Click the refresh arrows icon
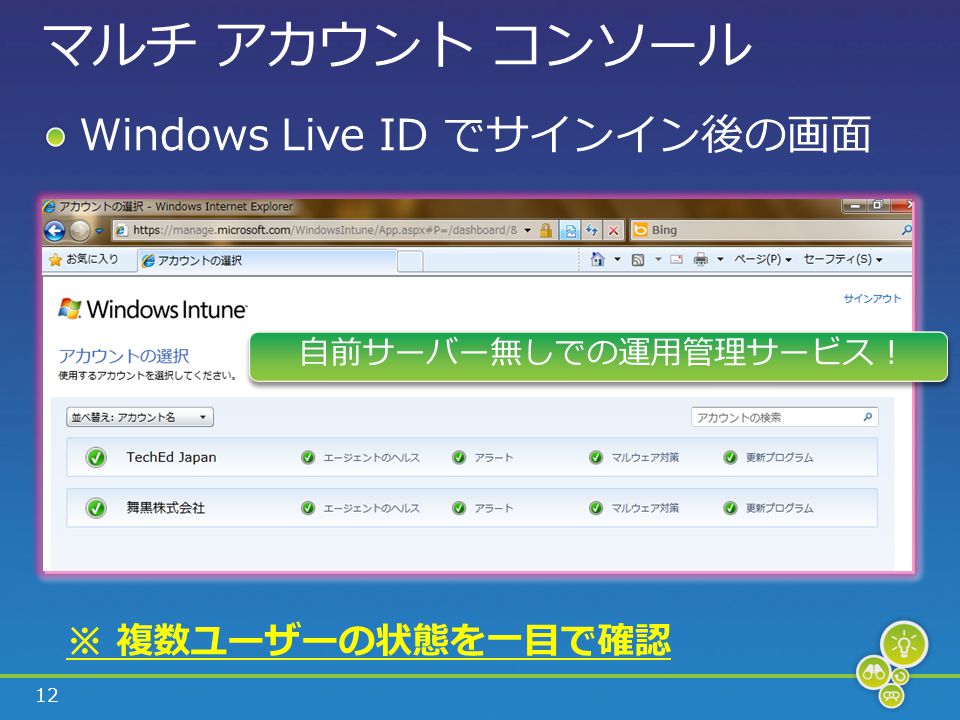960x720 pixels. point(591,230)
